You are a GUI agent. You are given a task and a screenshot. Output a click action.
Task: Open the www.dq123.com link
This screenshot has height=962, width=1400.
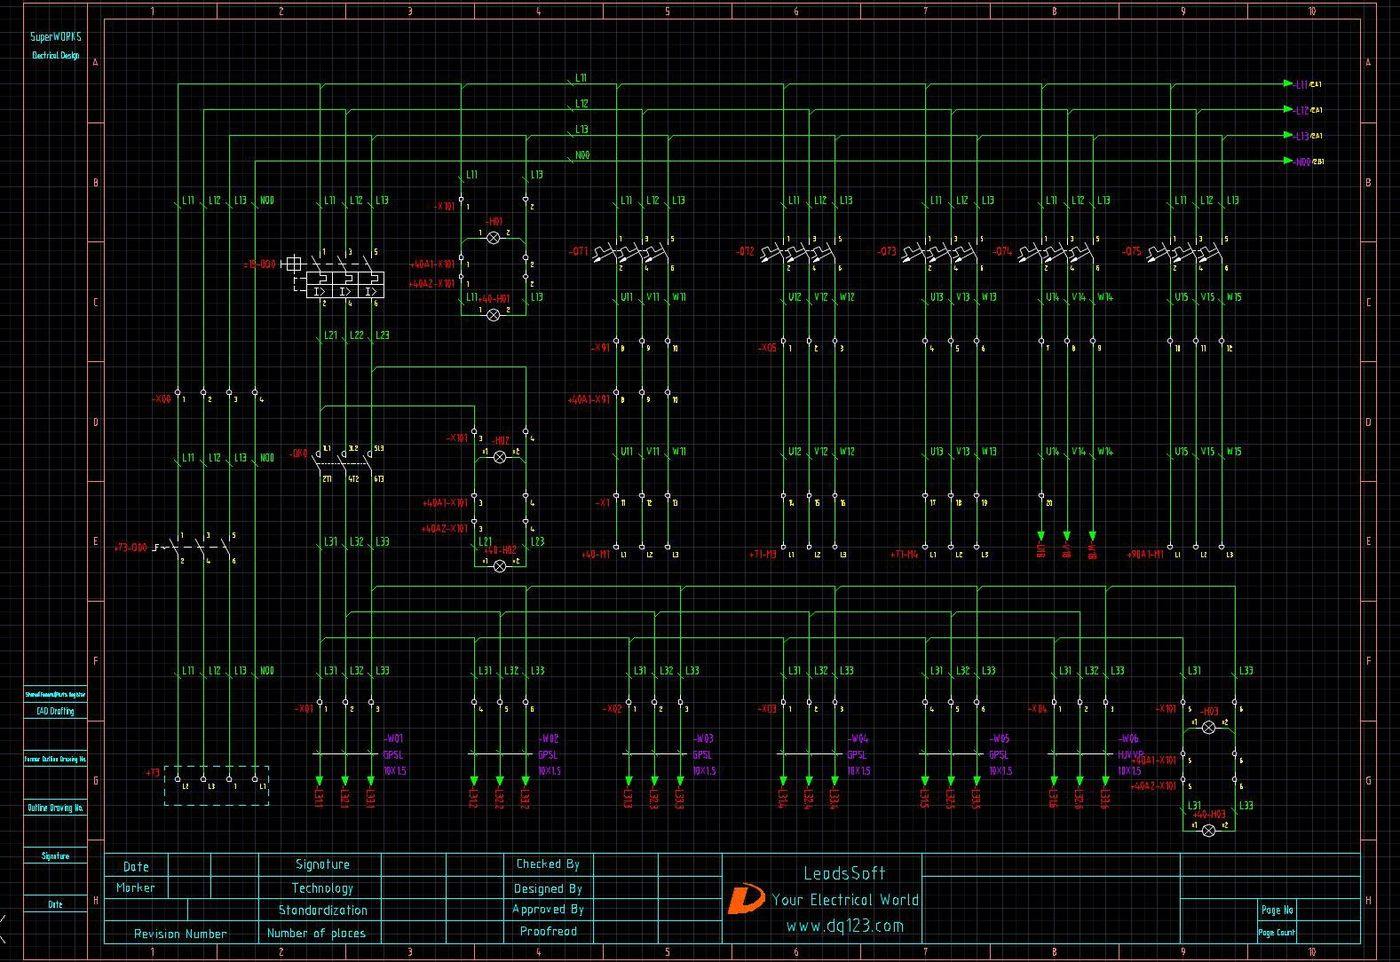[845, 926]
